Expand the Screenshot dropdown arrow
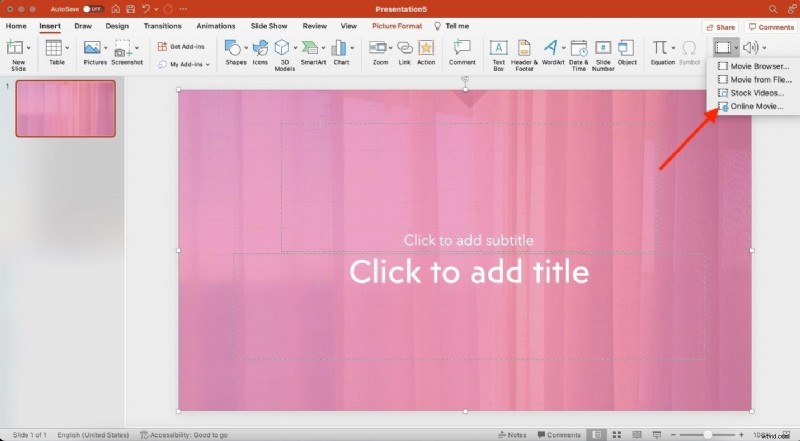800x441 pixels. click(137, 48)
